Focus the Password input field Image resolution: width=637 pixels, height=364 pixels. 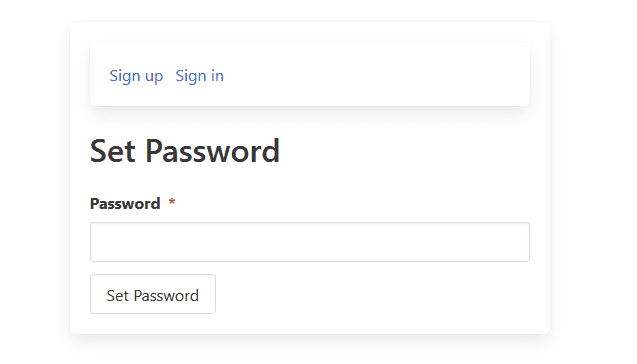[x=310, y=242]
